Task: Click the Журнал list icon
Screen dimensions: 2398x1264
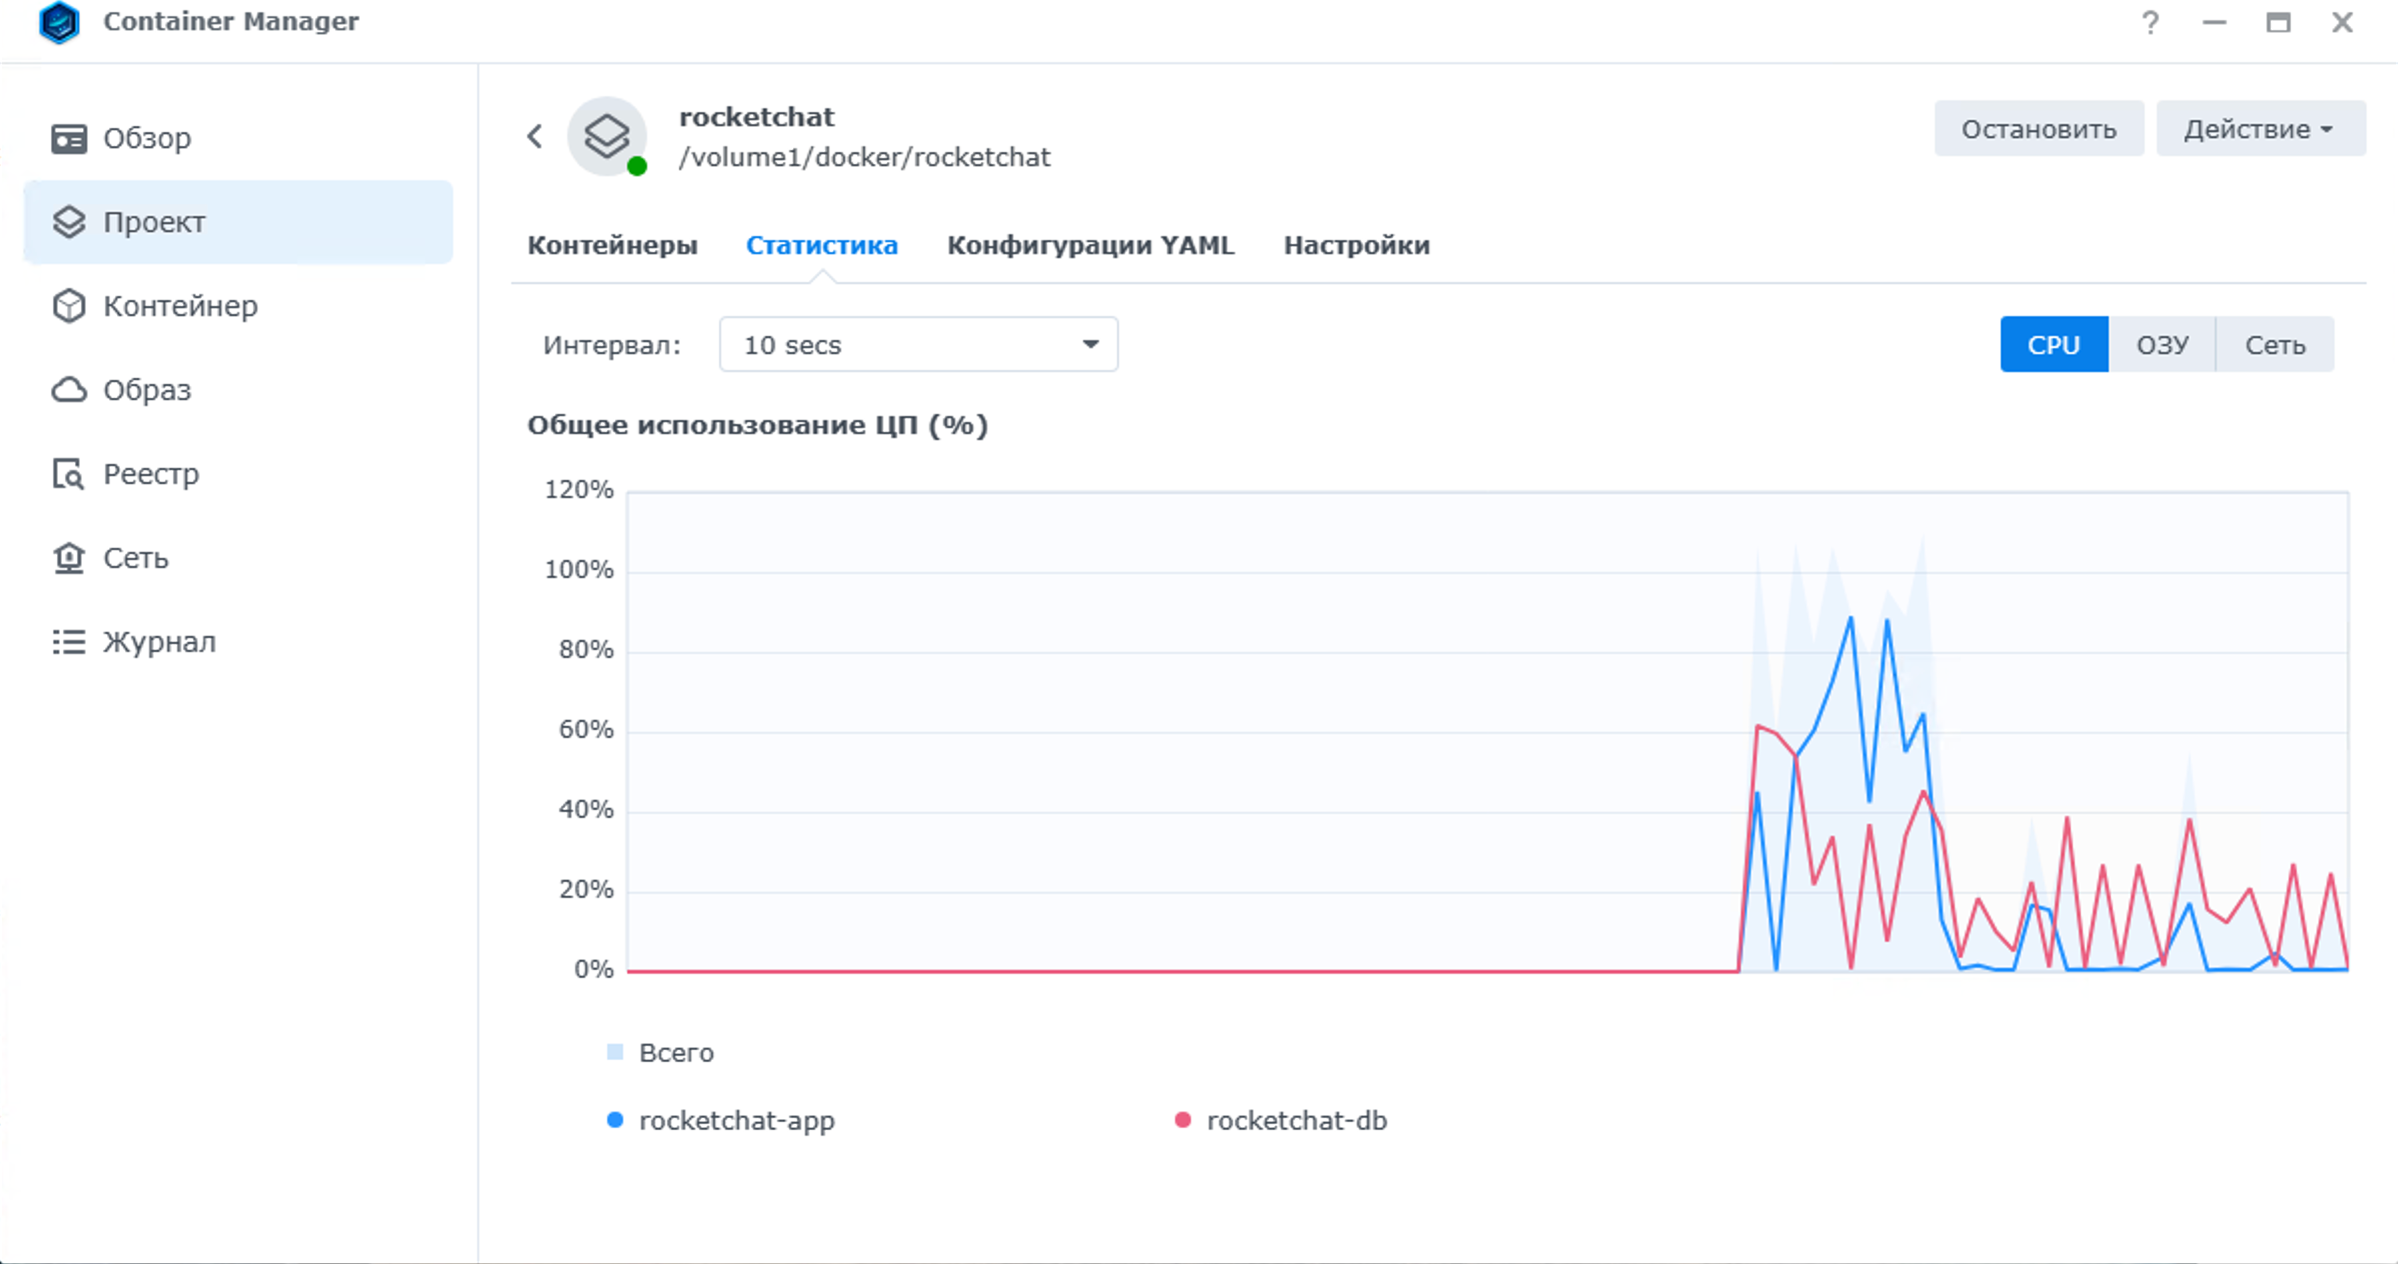Action: coord(69,642)
